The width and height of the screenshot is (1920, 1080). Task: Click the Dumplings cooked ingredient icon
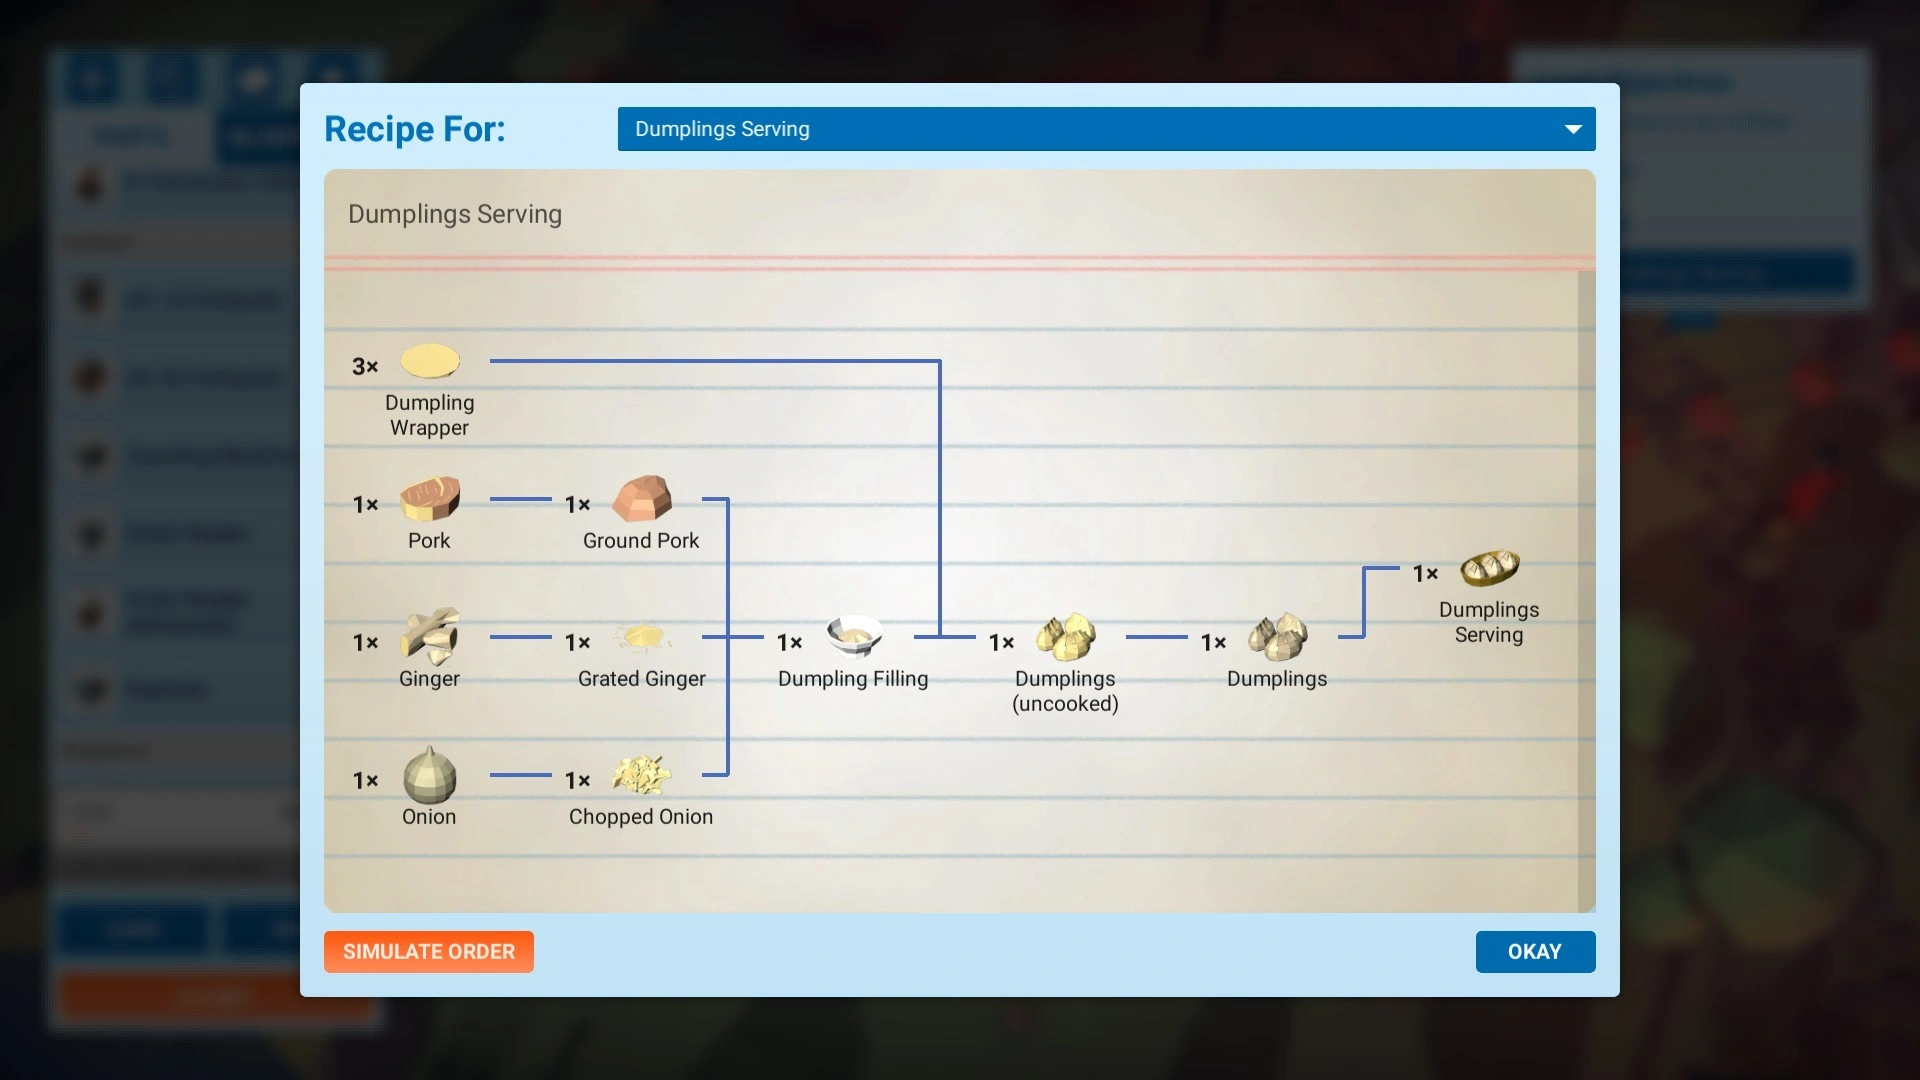1276,638
